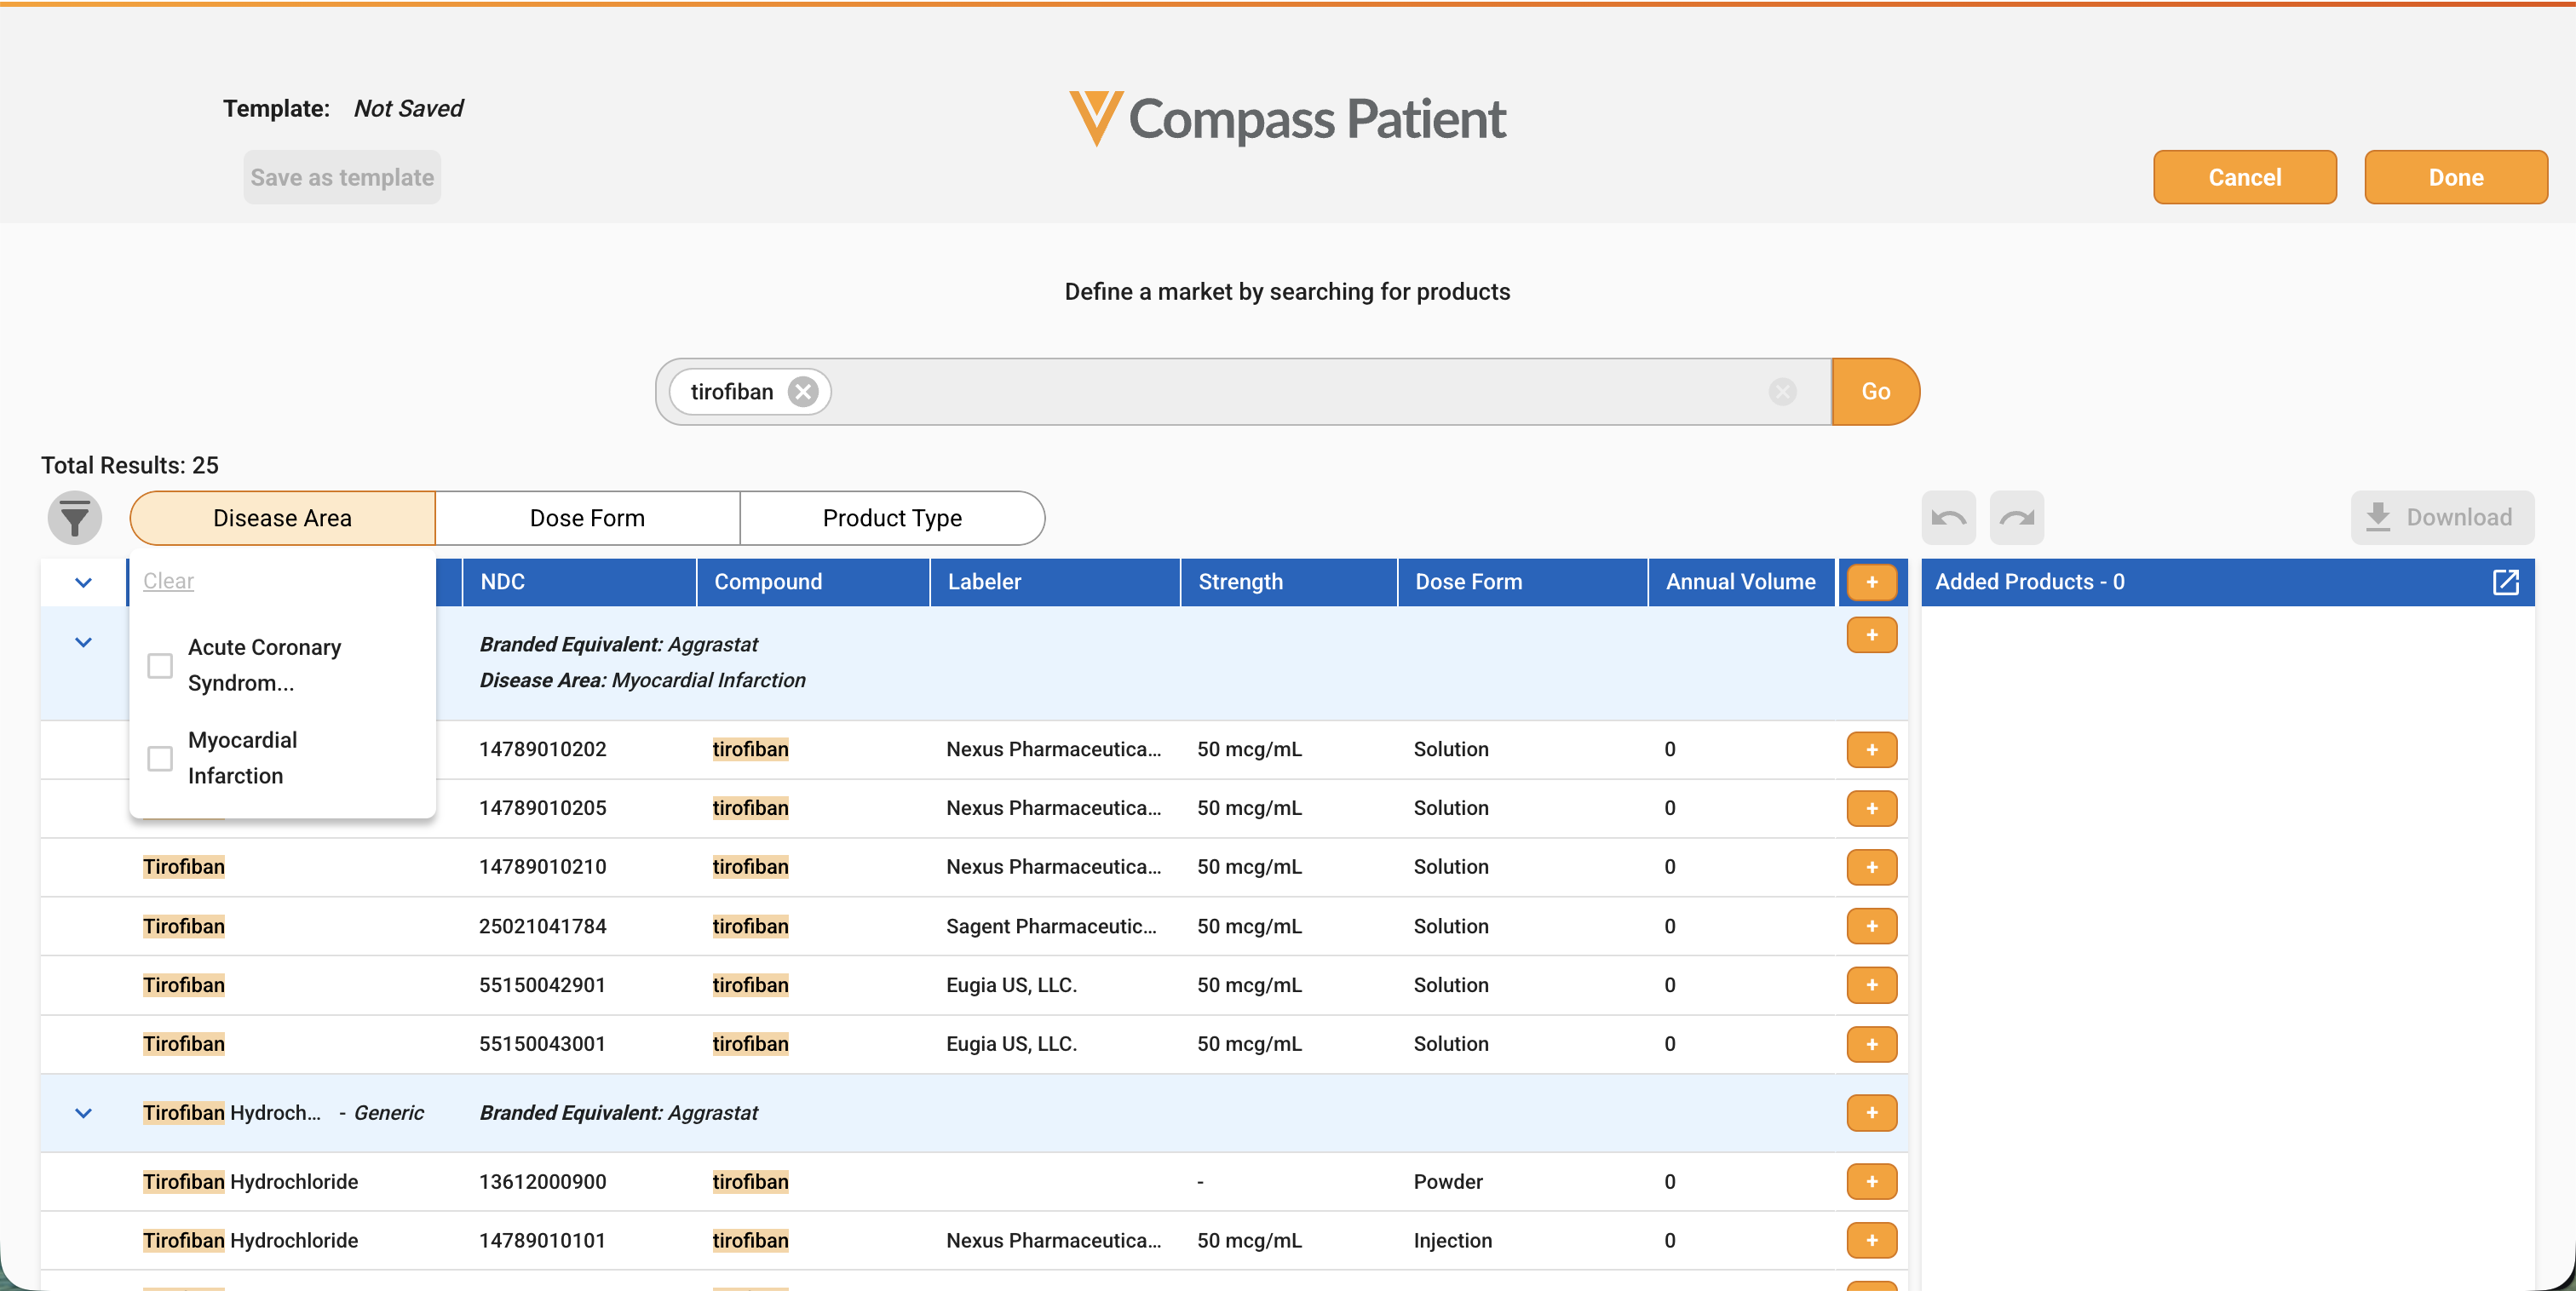Add NDC 25021041784 with plus button

[x=1871, y=926]
